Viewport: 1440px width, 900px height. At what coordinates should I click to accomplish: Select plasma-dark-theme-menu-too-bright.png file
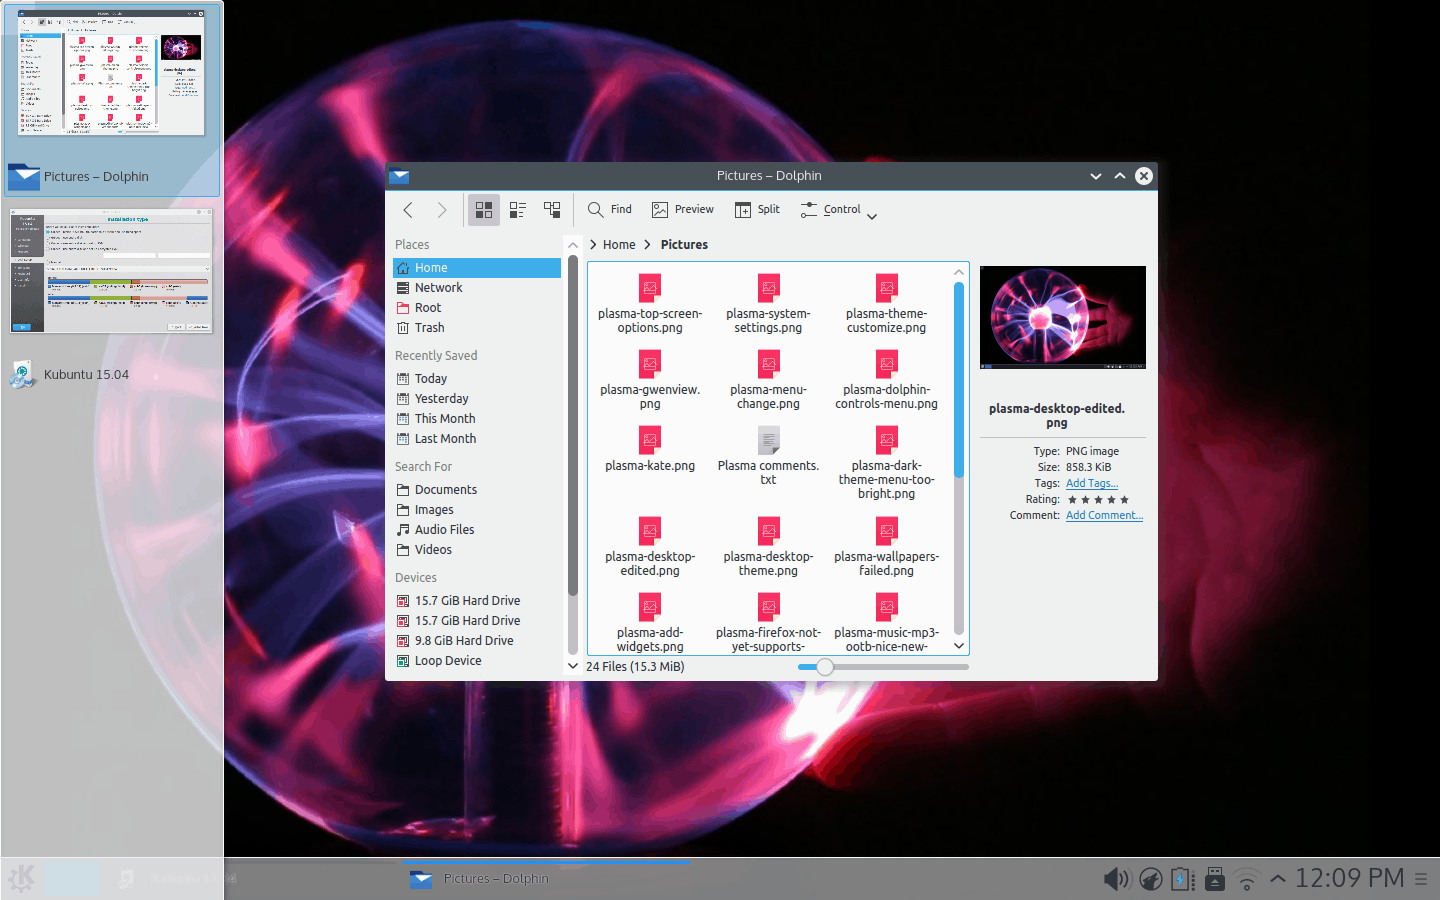[886, 463]
